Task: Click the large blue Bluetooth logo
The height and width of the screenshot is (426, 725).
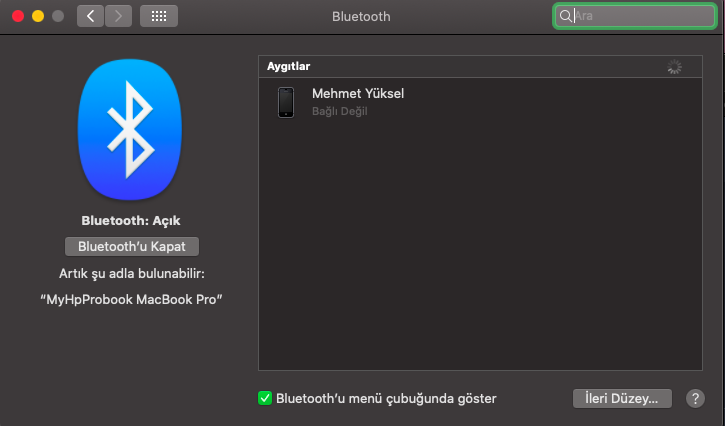Action: pyautogui.click(x=131, y=128)
